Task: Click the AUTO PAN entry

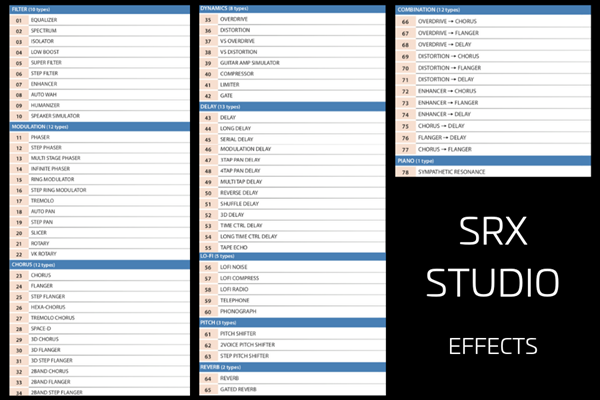Action: 99,212
